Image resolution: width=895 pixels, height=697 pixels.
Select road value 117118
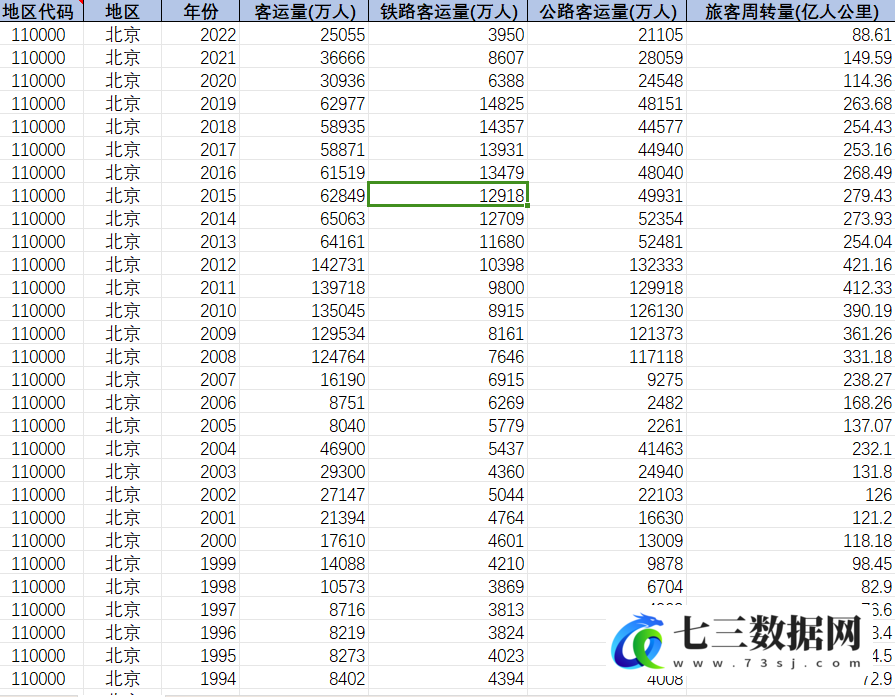click(x=607, y=356)
